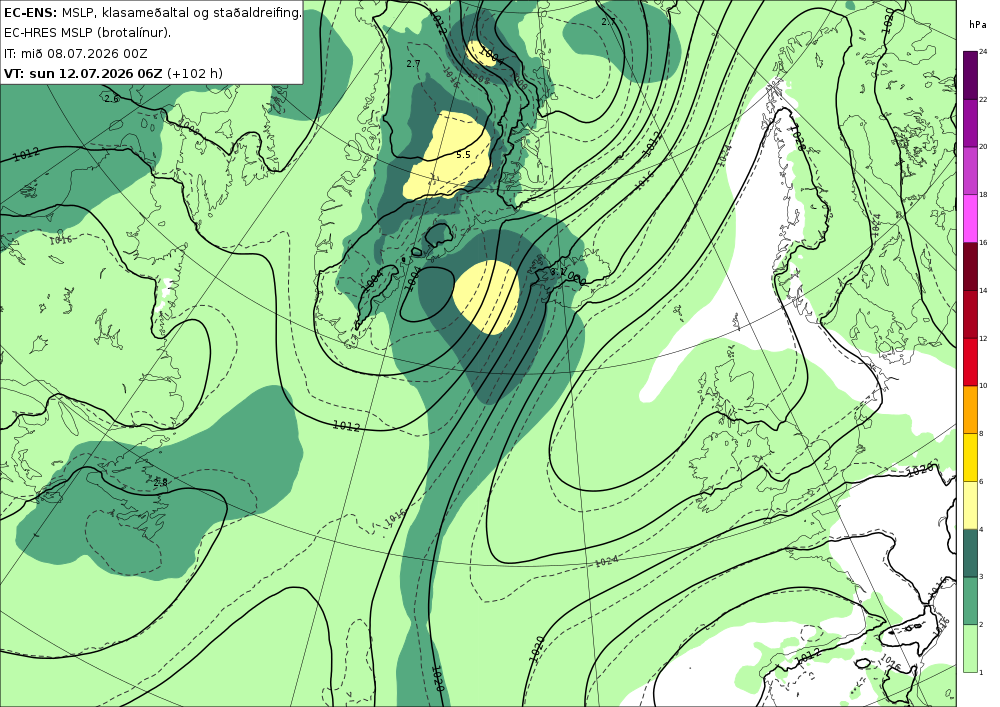
Task: Click the hPa unit label above the legend
Action: click(977, 25)
